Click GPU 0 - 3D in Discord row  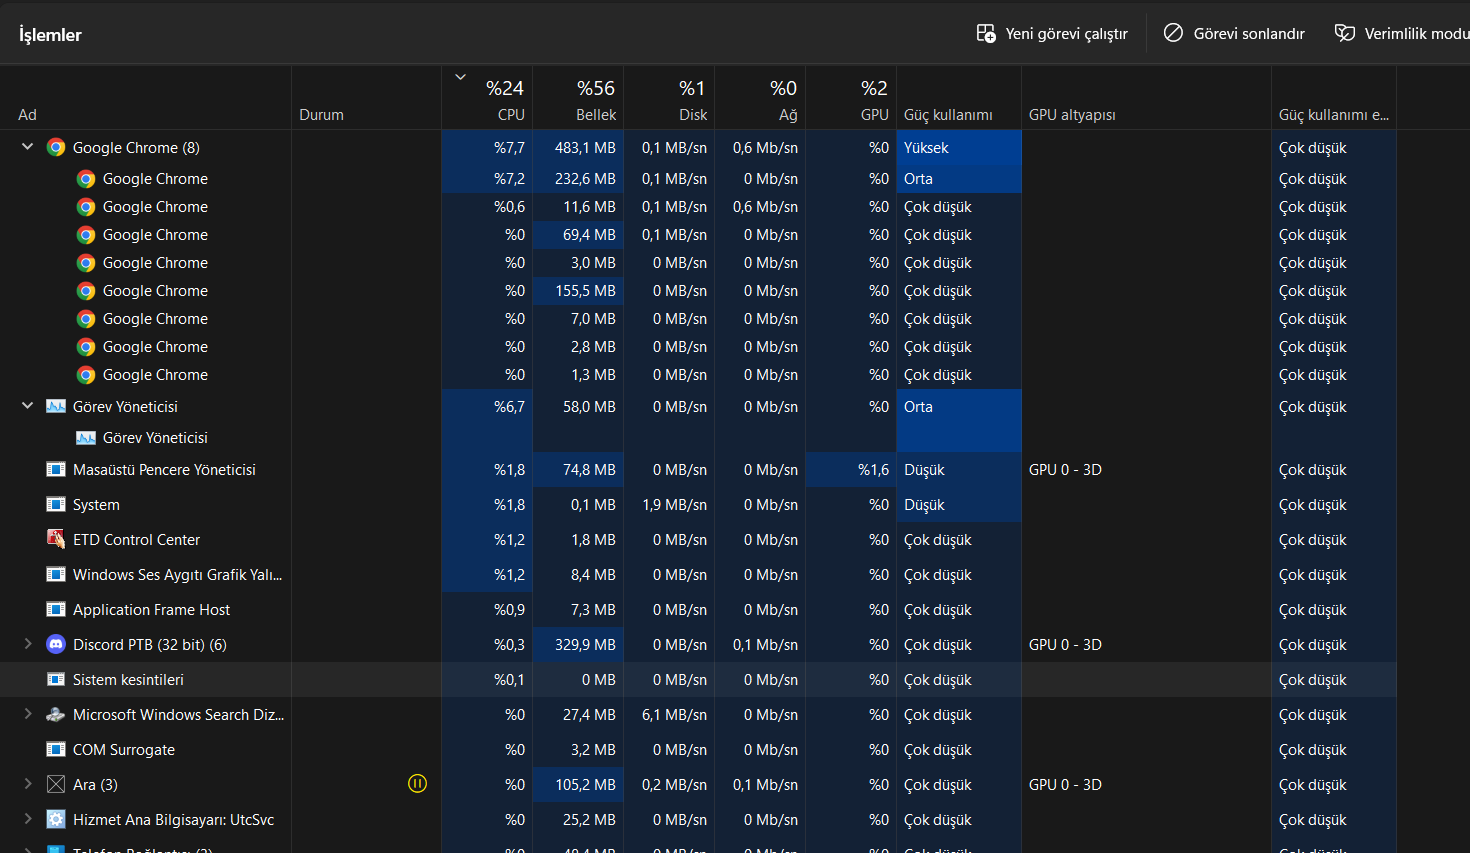(1065, 645)
